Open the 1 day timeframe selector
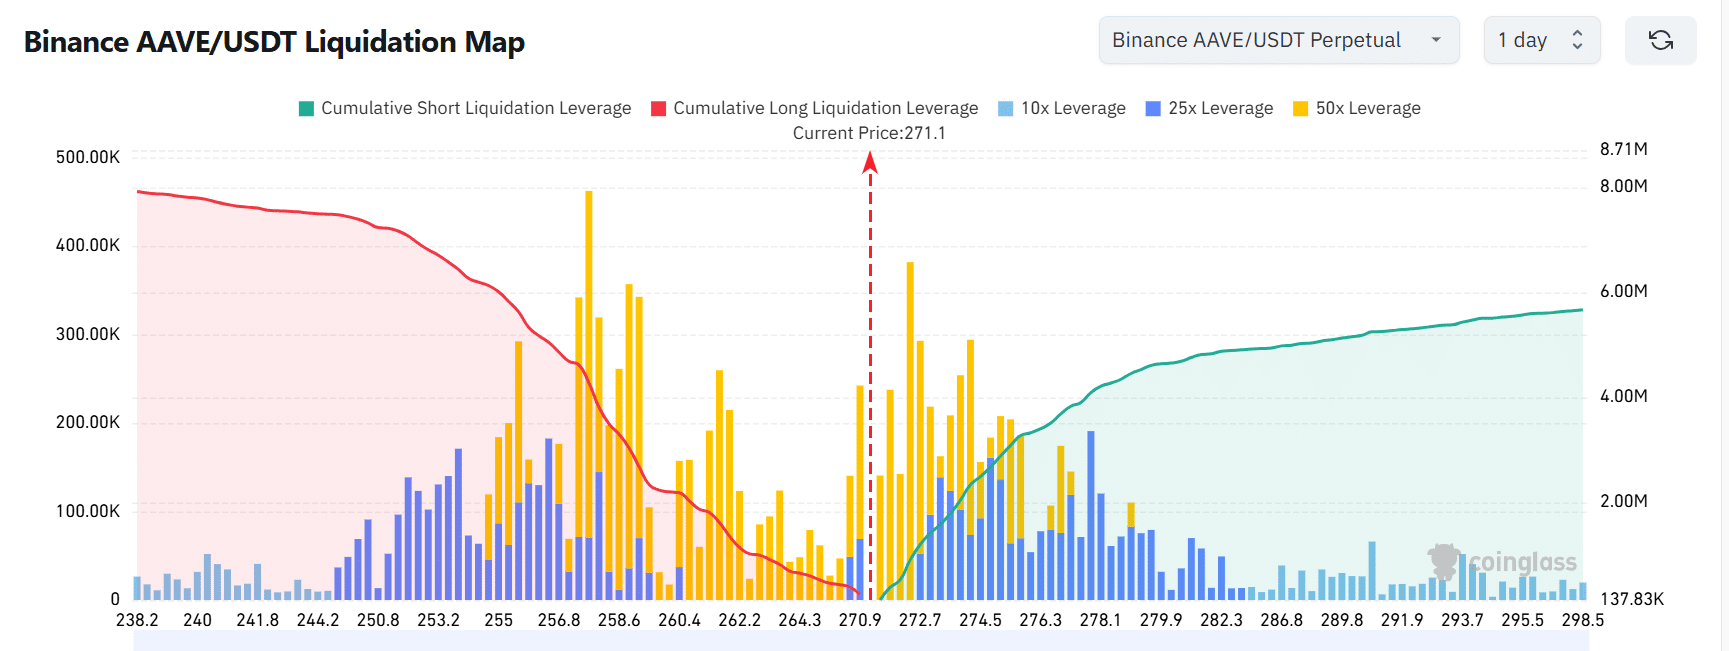 (1542, 40)
